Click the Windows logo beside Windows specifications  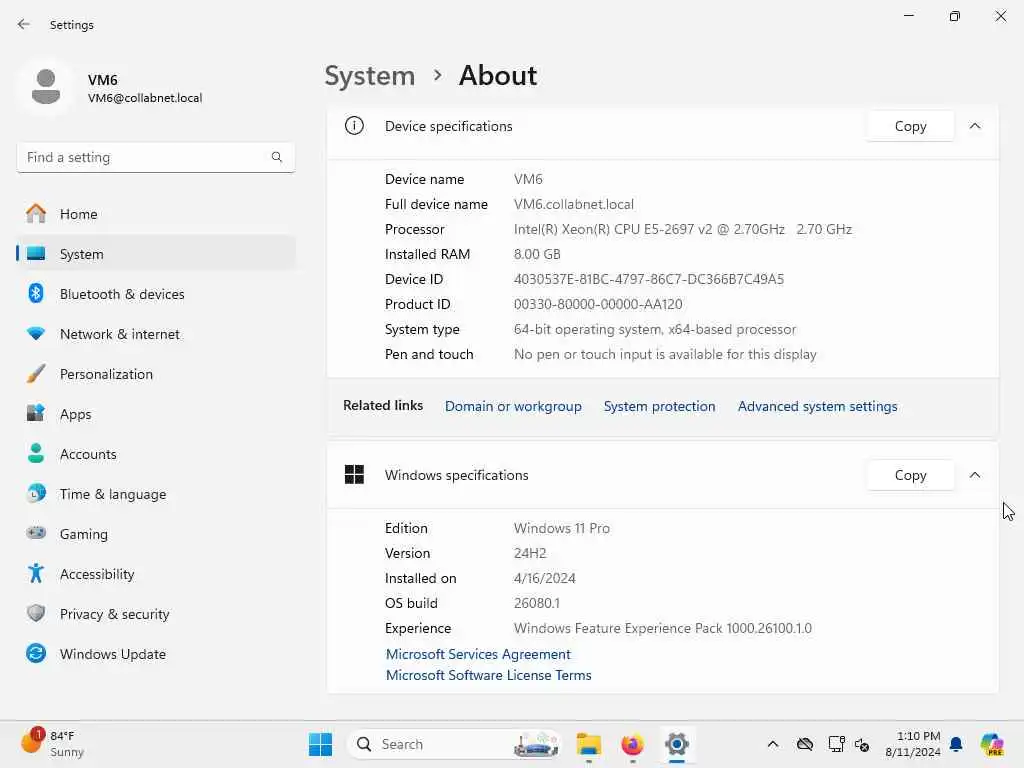tap(354, 474)
